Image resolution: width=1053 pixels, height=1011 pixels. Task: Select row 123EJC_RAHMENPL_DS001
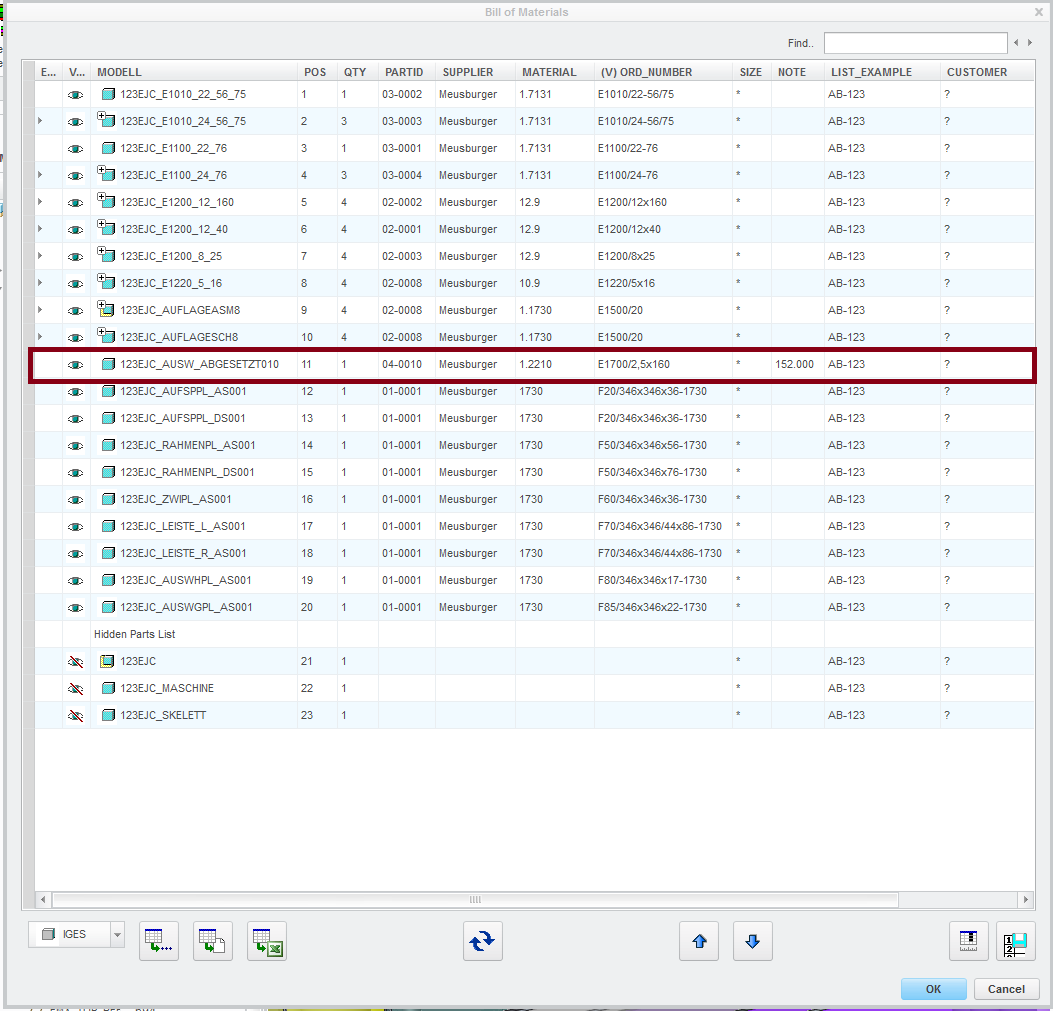pyautogui.click(x=535, y=472)
